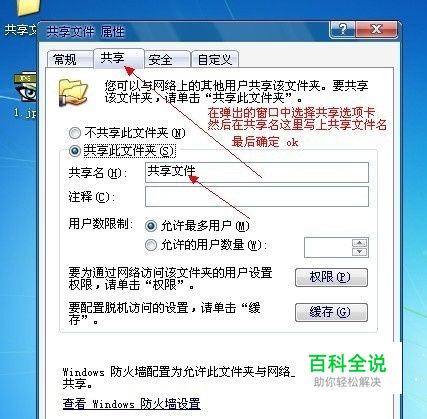Open 查看 Windows 防火墙设置 link
The image size is (427, 419).
pyautogui.click(x=132, y=404)
